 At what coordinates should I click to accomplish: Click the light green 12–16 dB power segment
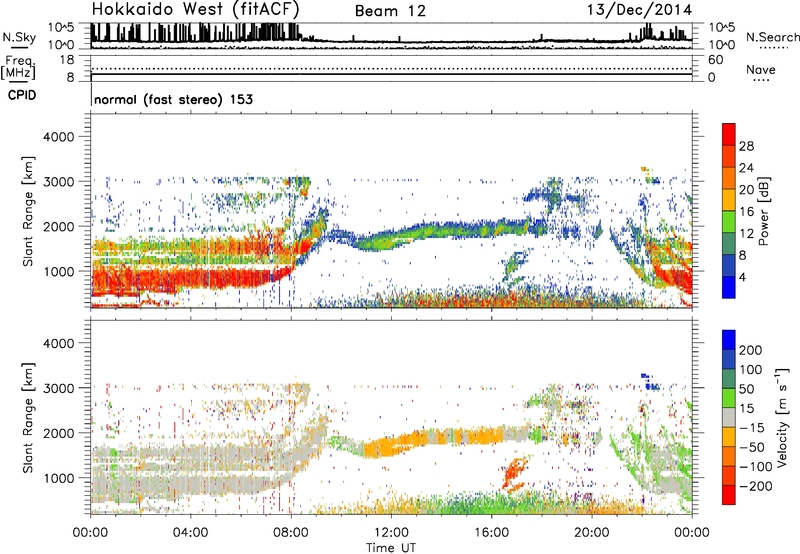point(729,222)
